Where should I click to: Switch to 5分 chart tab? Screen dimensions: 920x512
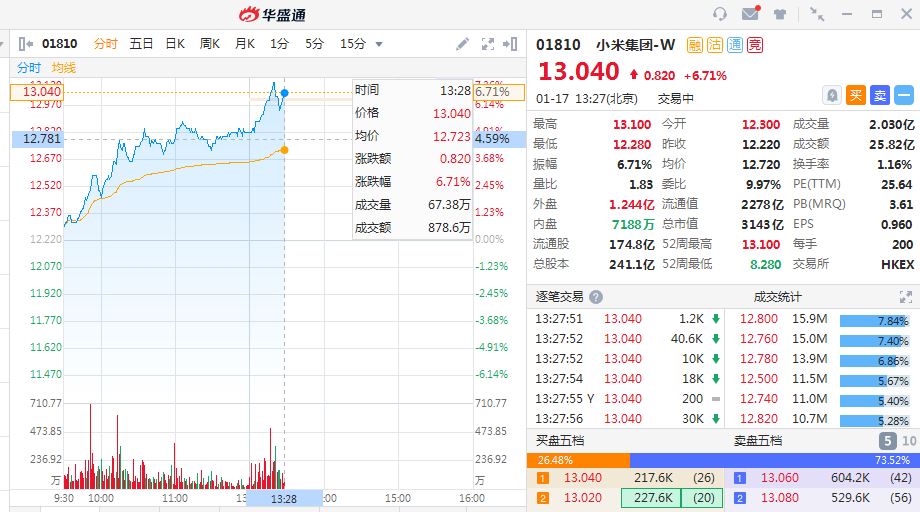click(314, 44)
